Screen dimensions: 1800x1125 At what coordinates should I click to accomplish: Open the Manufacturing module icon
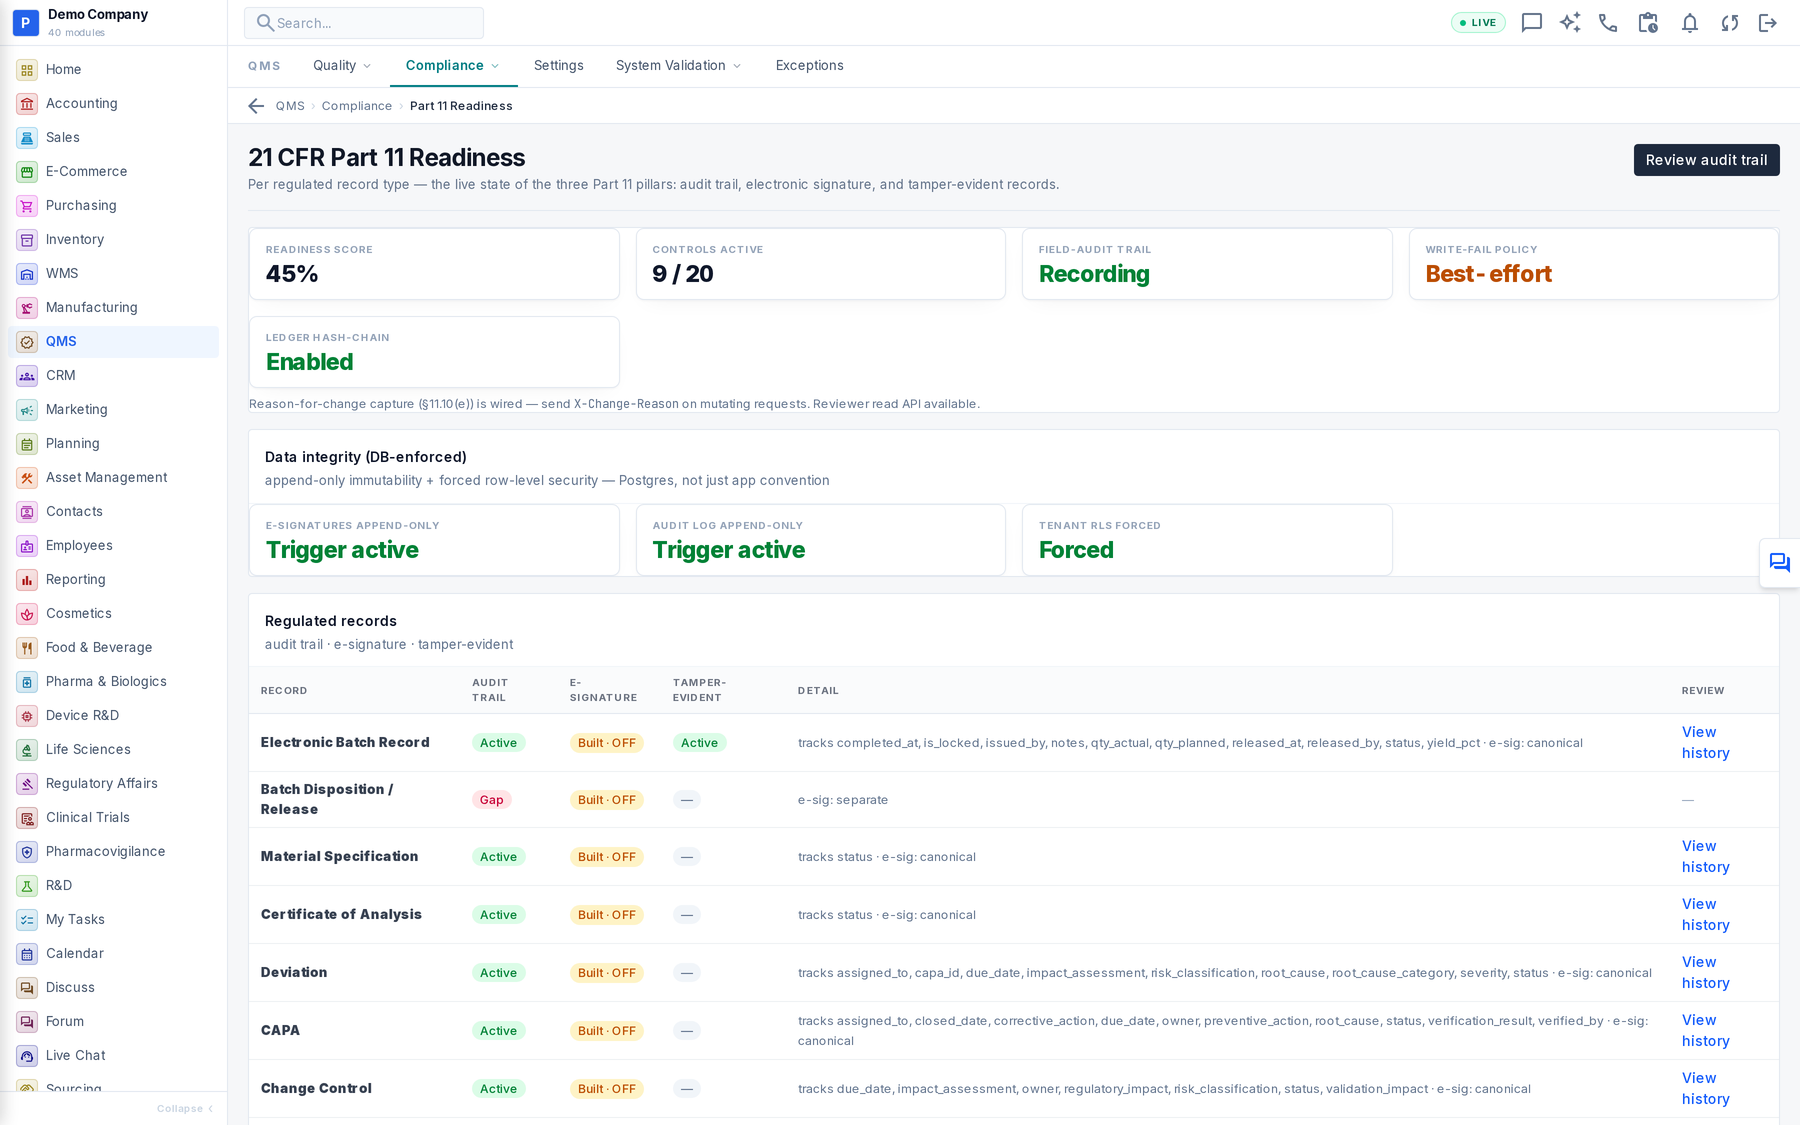(27, 308)
